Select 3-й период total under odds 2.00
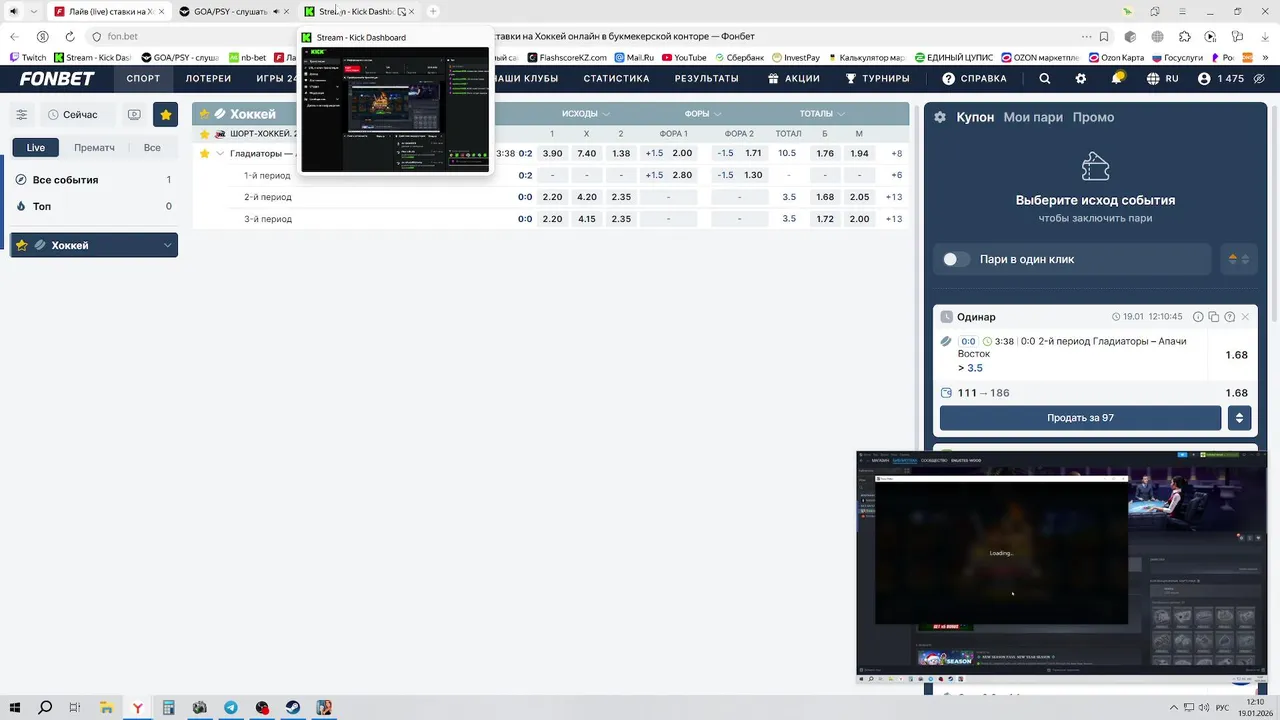 pos(859,219)
